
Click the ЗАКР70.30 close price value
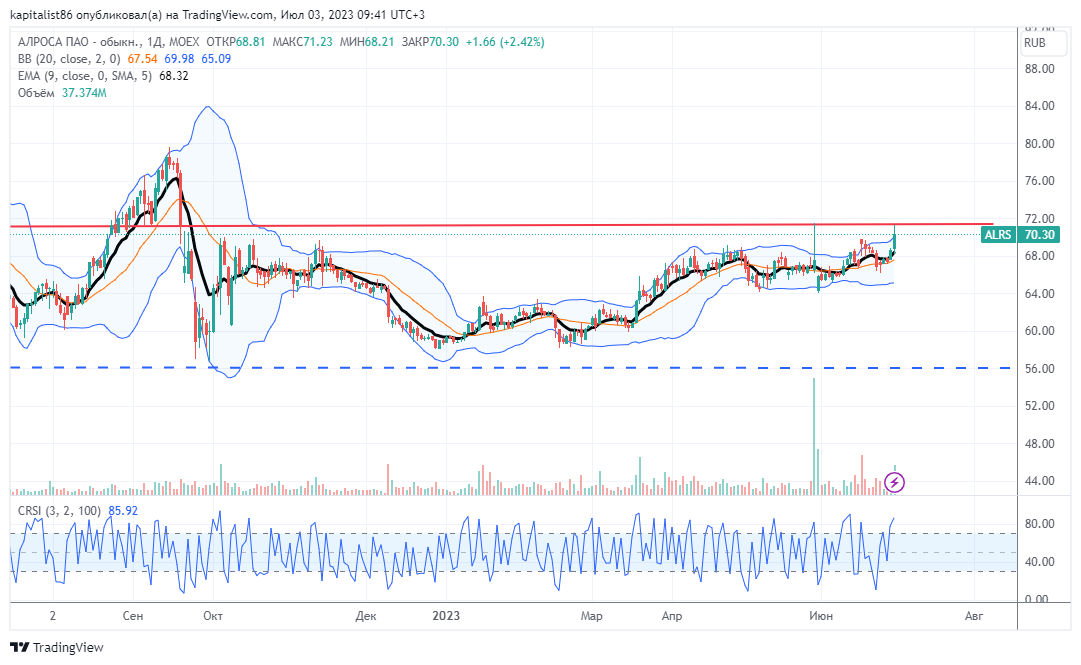(430, 42)
